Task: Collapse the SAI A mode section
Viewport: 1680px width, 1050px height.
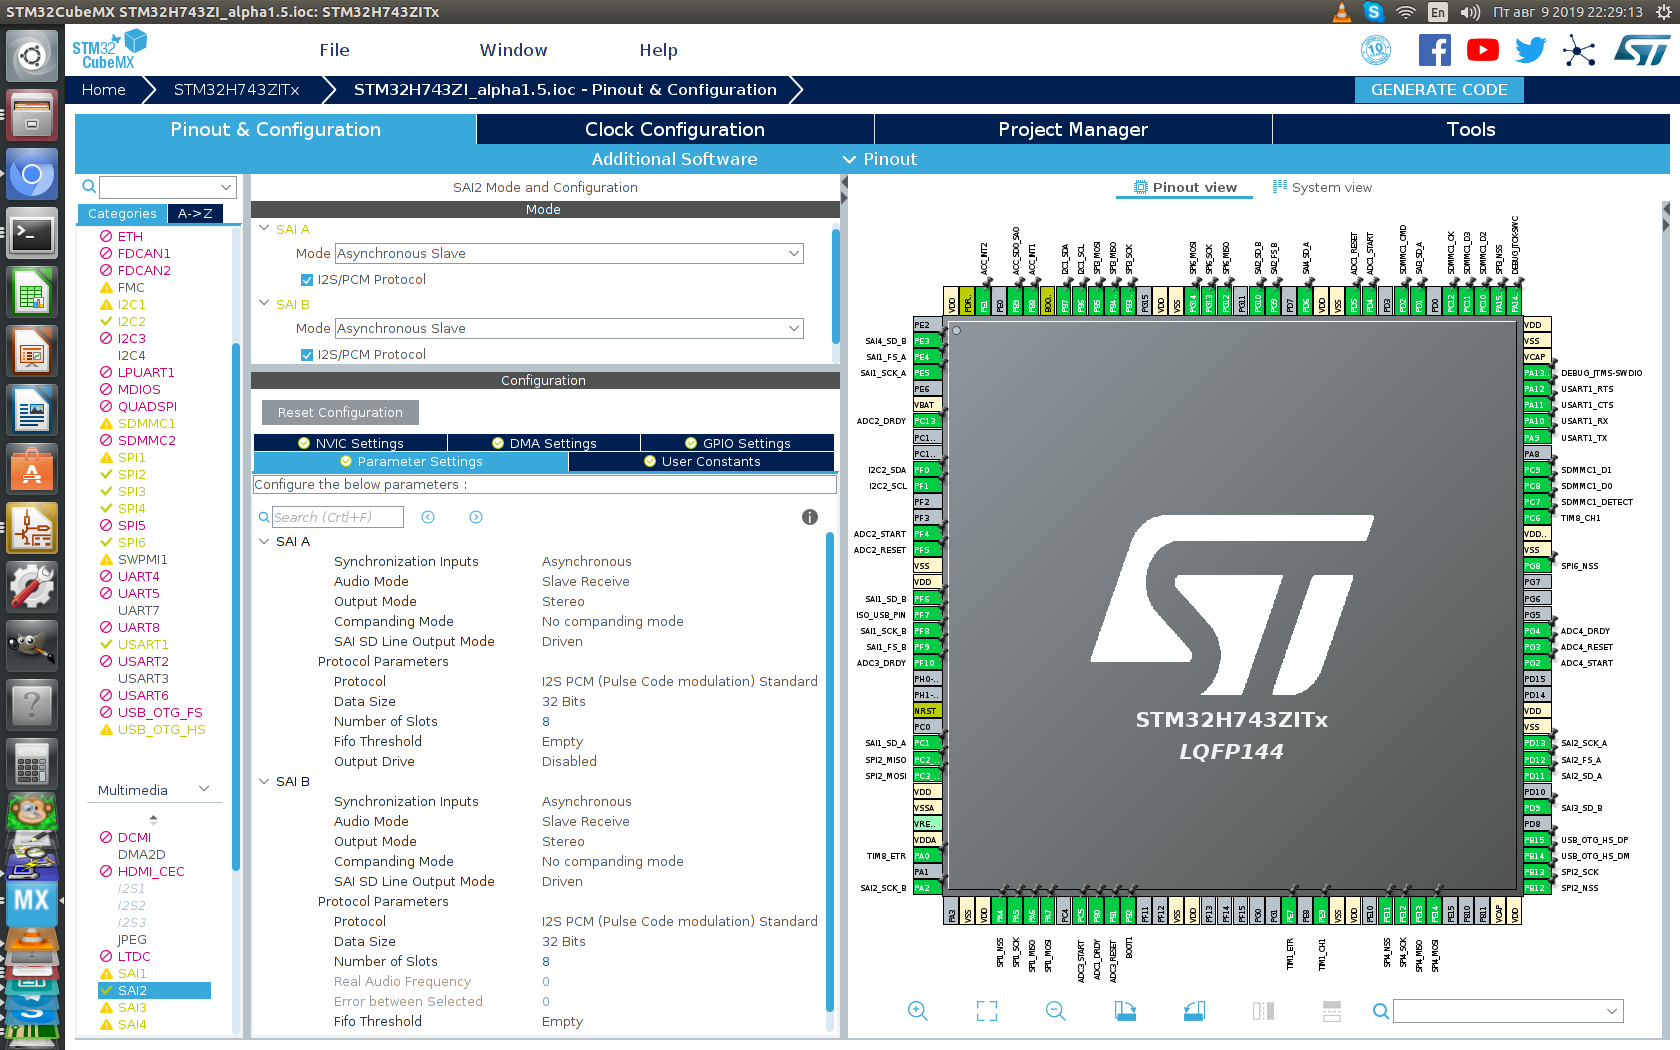Action: click(265, 229)
